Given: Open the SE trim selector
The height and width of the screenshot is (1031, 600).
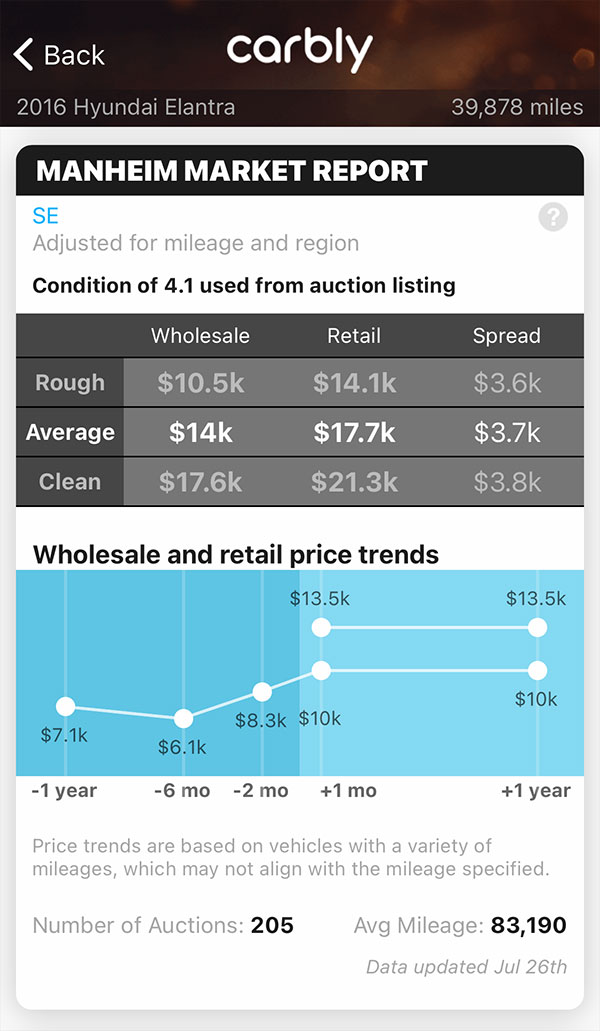Looking at the screenshot, I should [x=44, y=215].
